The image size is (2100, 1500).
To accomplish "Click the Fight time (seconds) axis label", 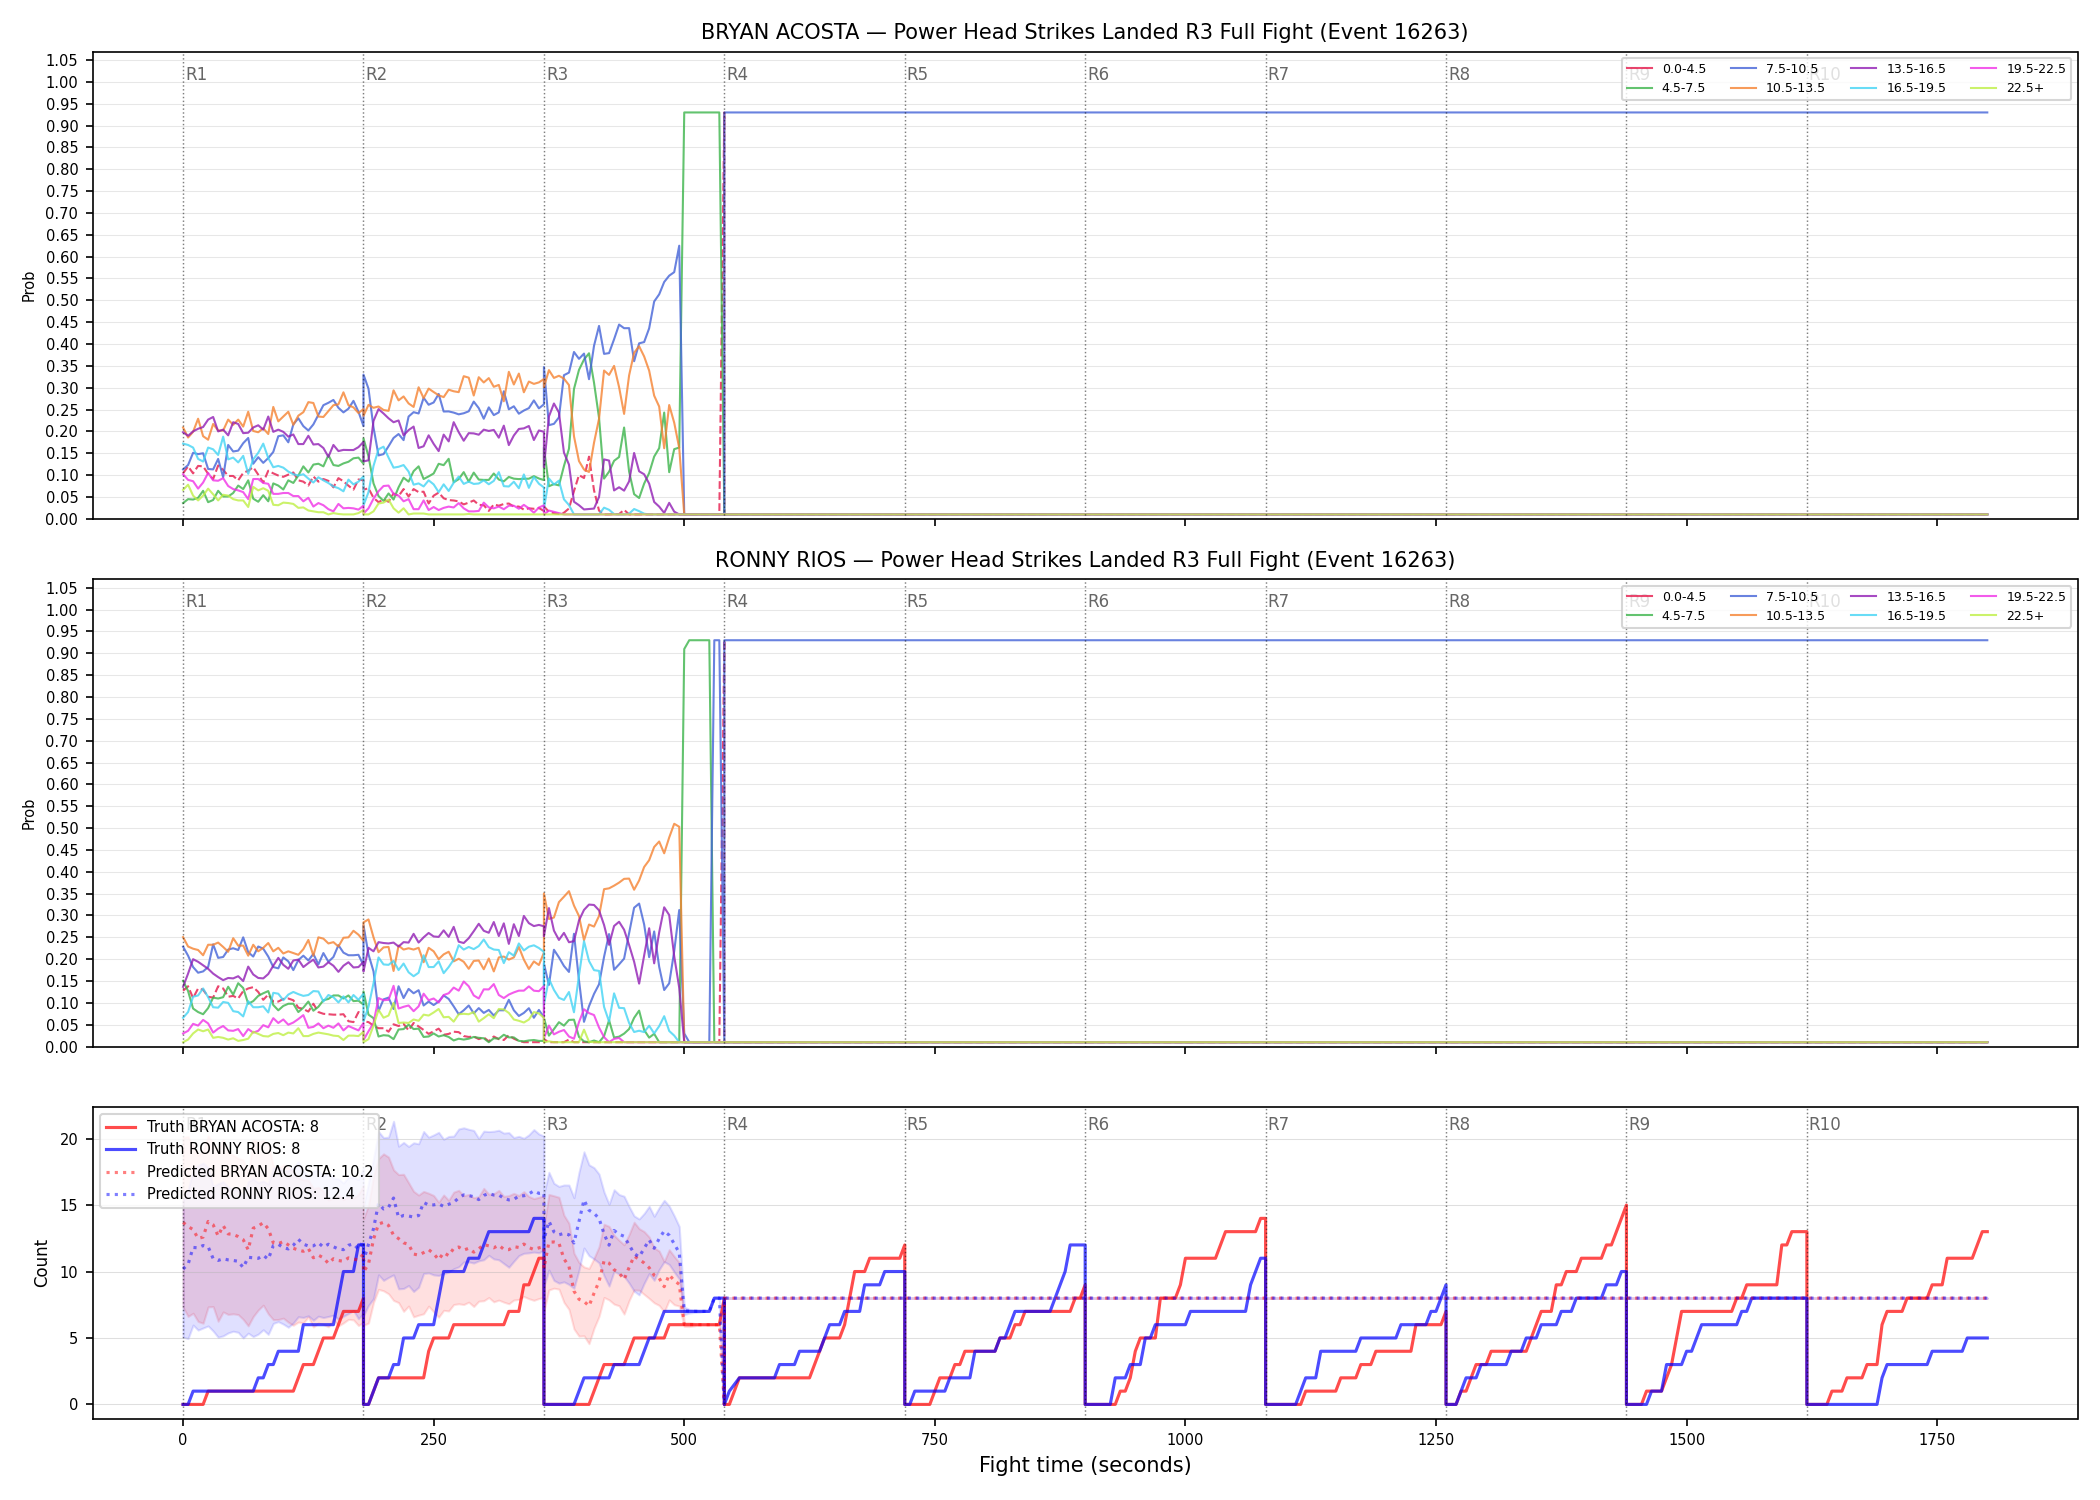I will click(1085, 1465).
